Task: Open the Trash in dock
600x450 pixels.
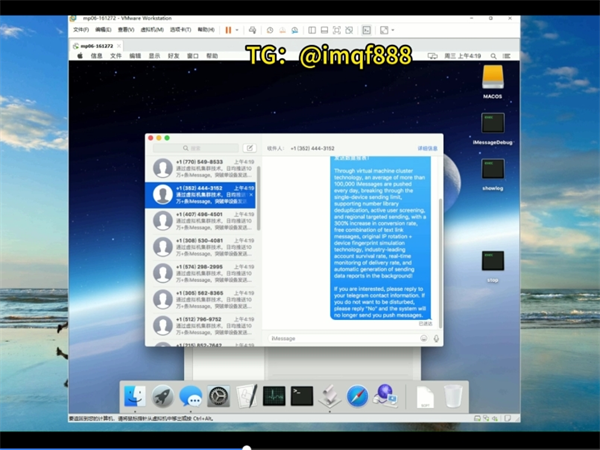Action: (x=453, y=396)
